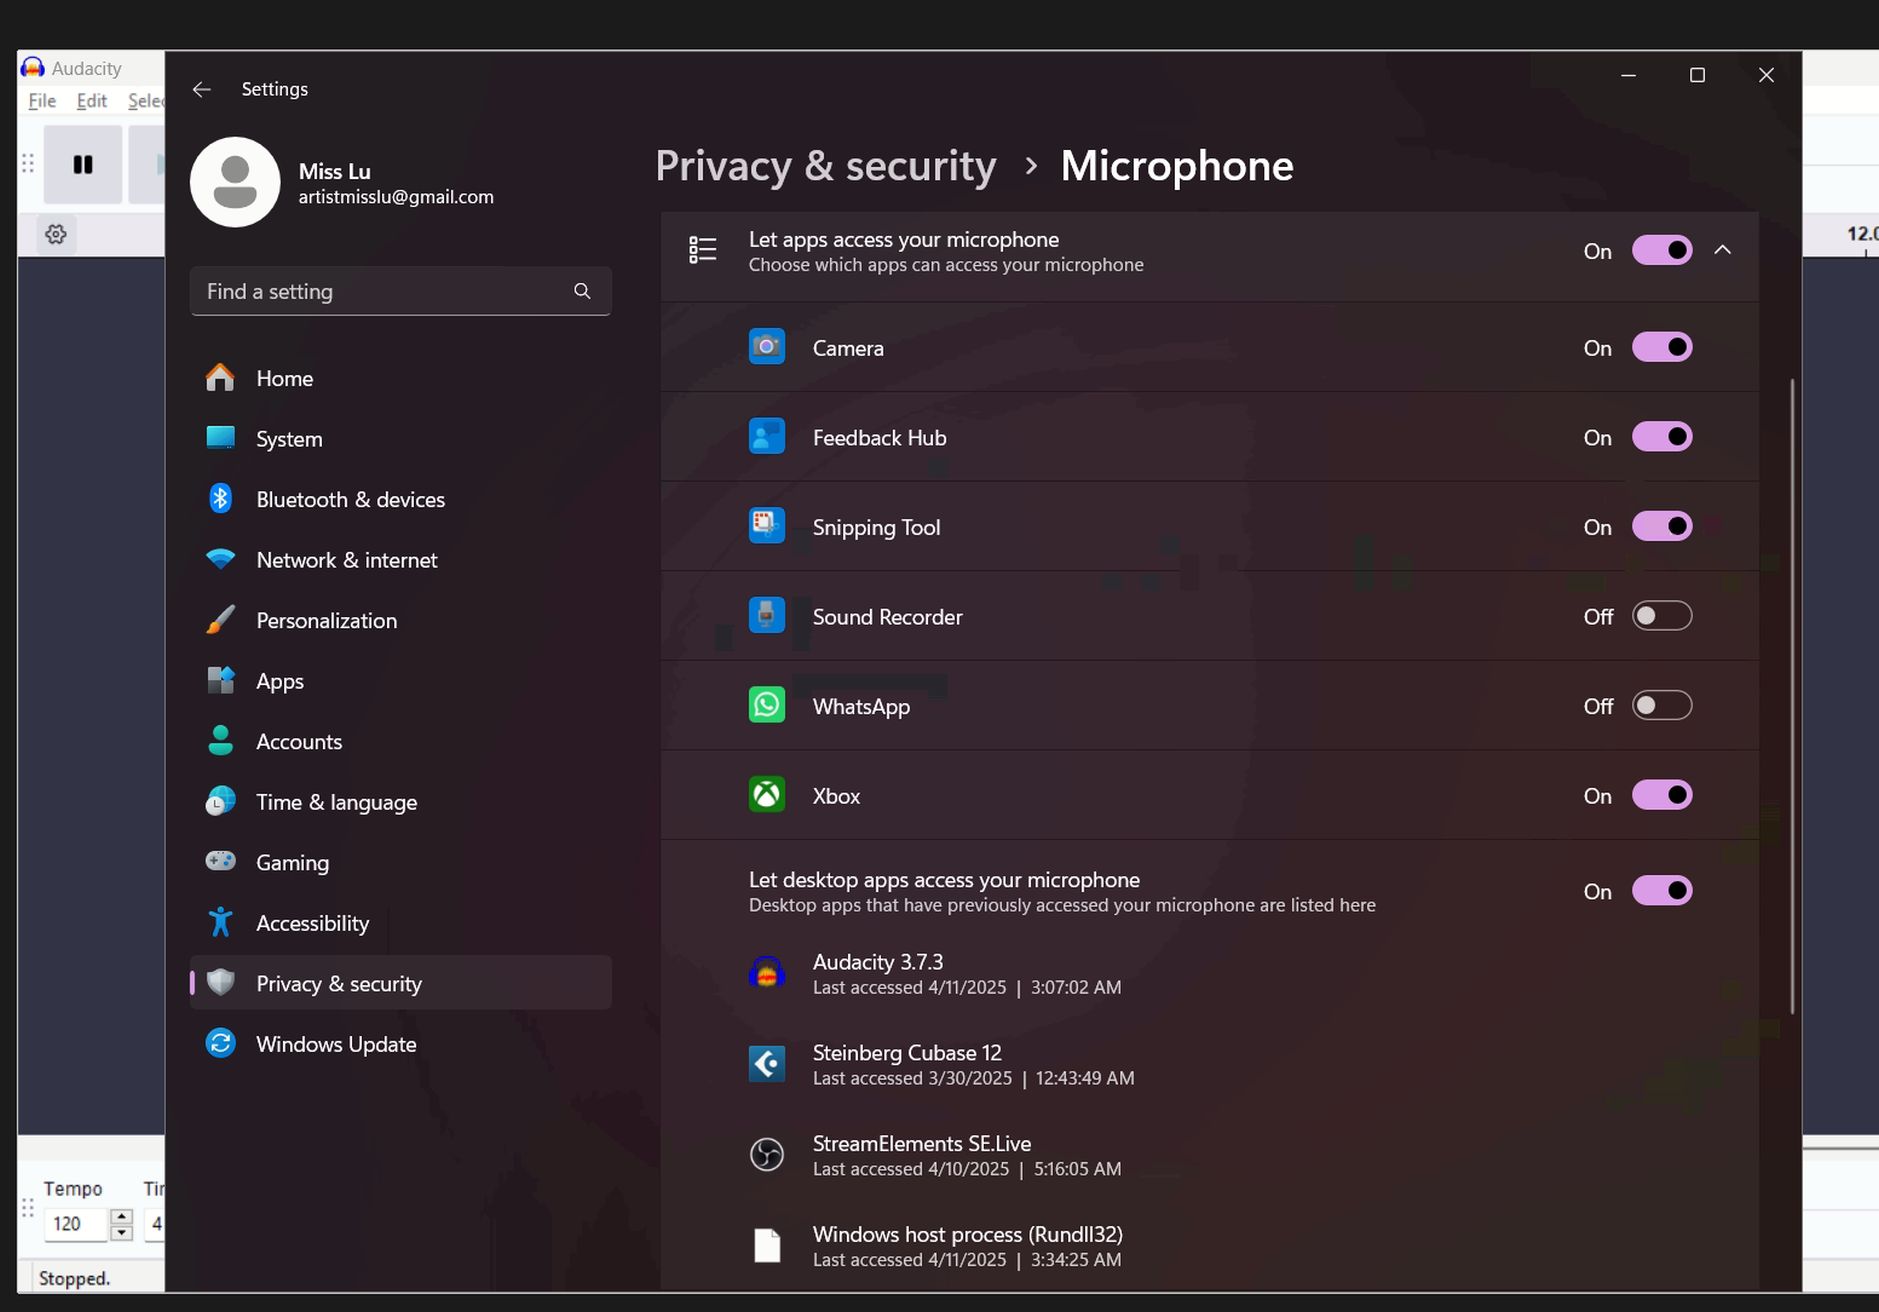1879x1312 pixels.
Task: Open Windows Update page
Action: (400, 1044)
